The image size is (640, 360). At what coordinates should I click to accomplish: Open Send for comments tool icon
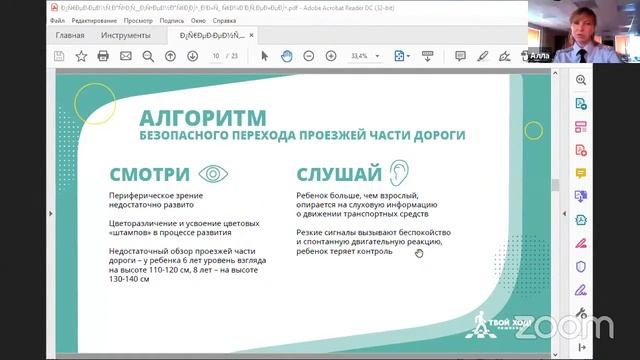[x=581, y=197]
